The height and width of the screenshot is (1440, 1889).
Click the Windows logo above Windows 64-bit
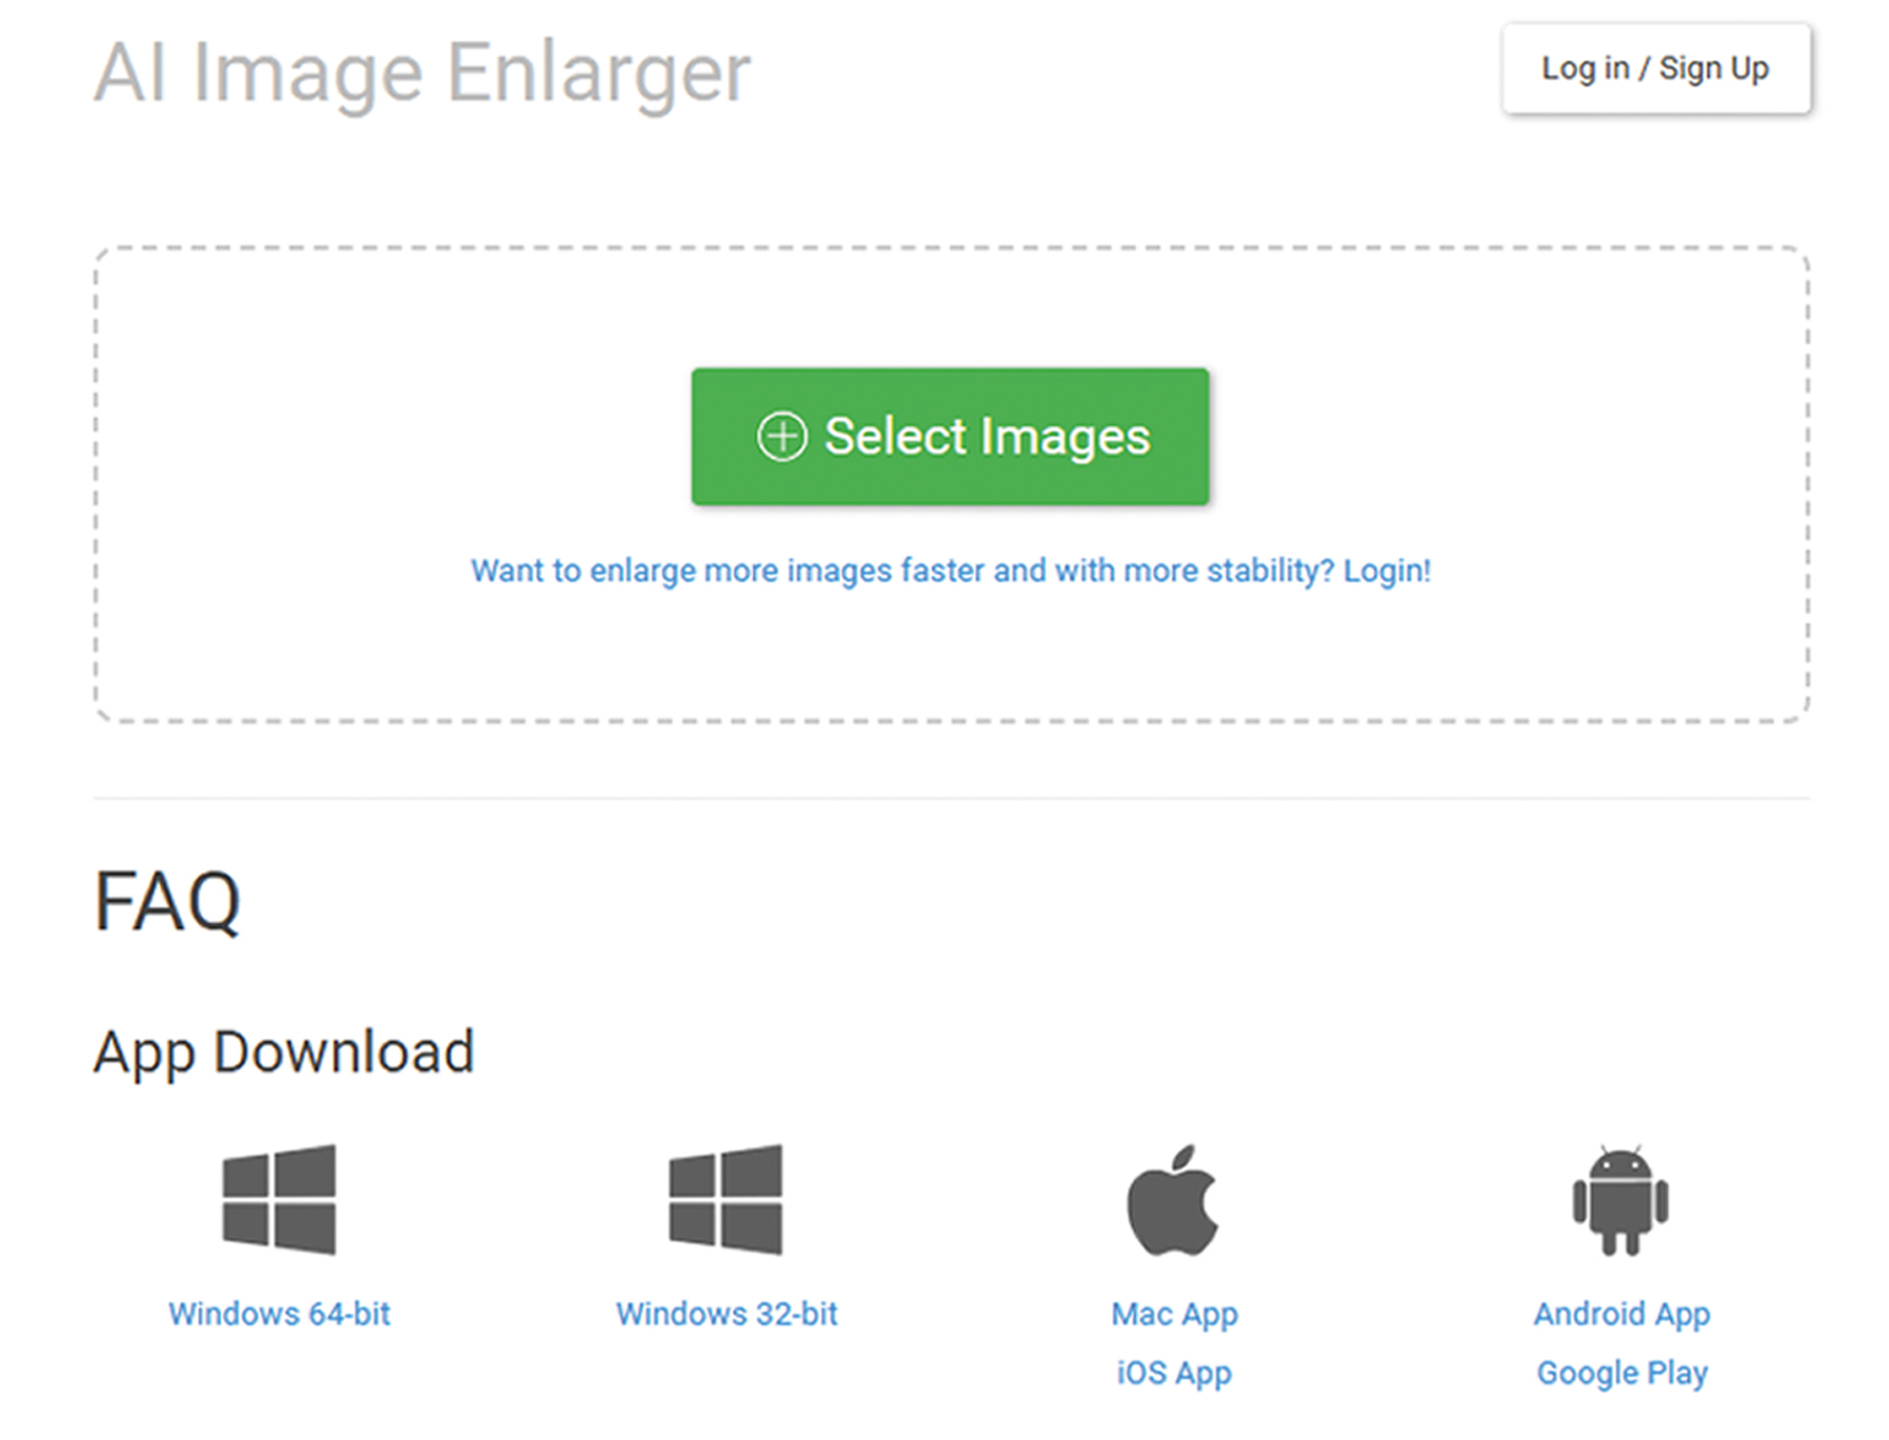point(279,1199)
